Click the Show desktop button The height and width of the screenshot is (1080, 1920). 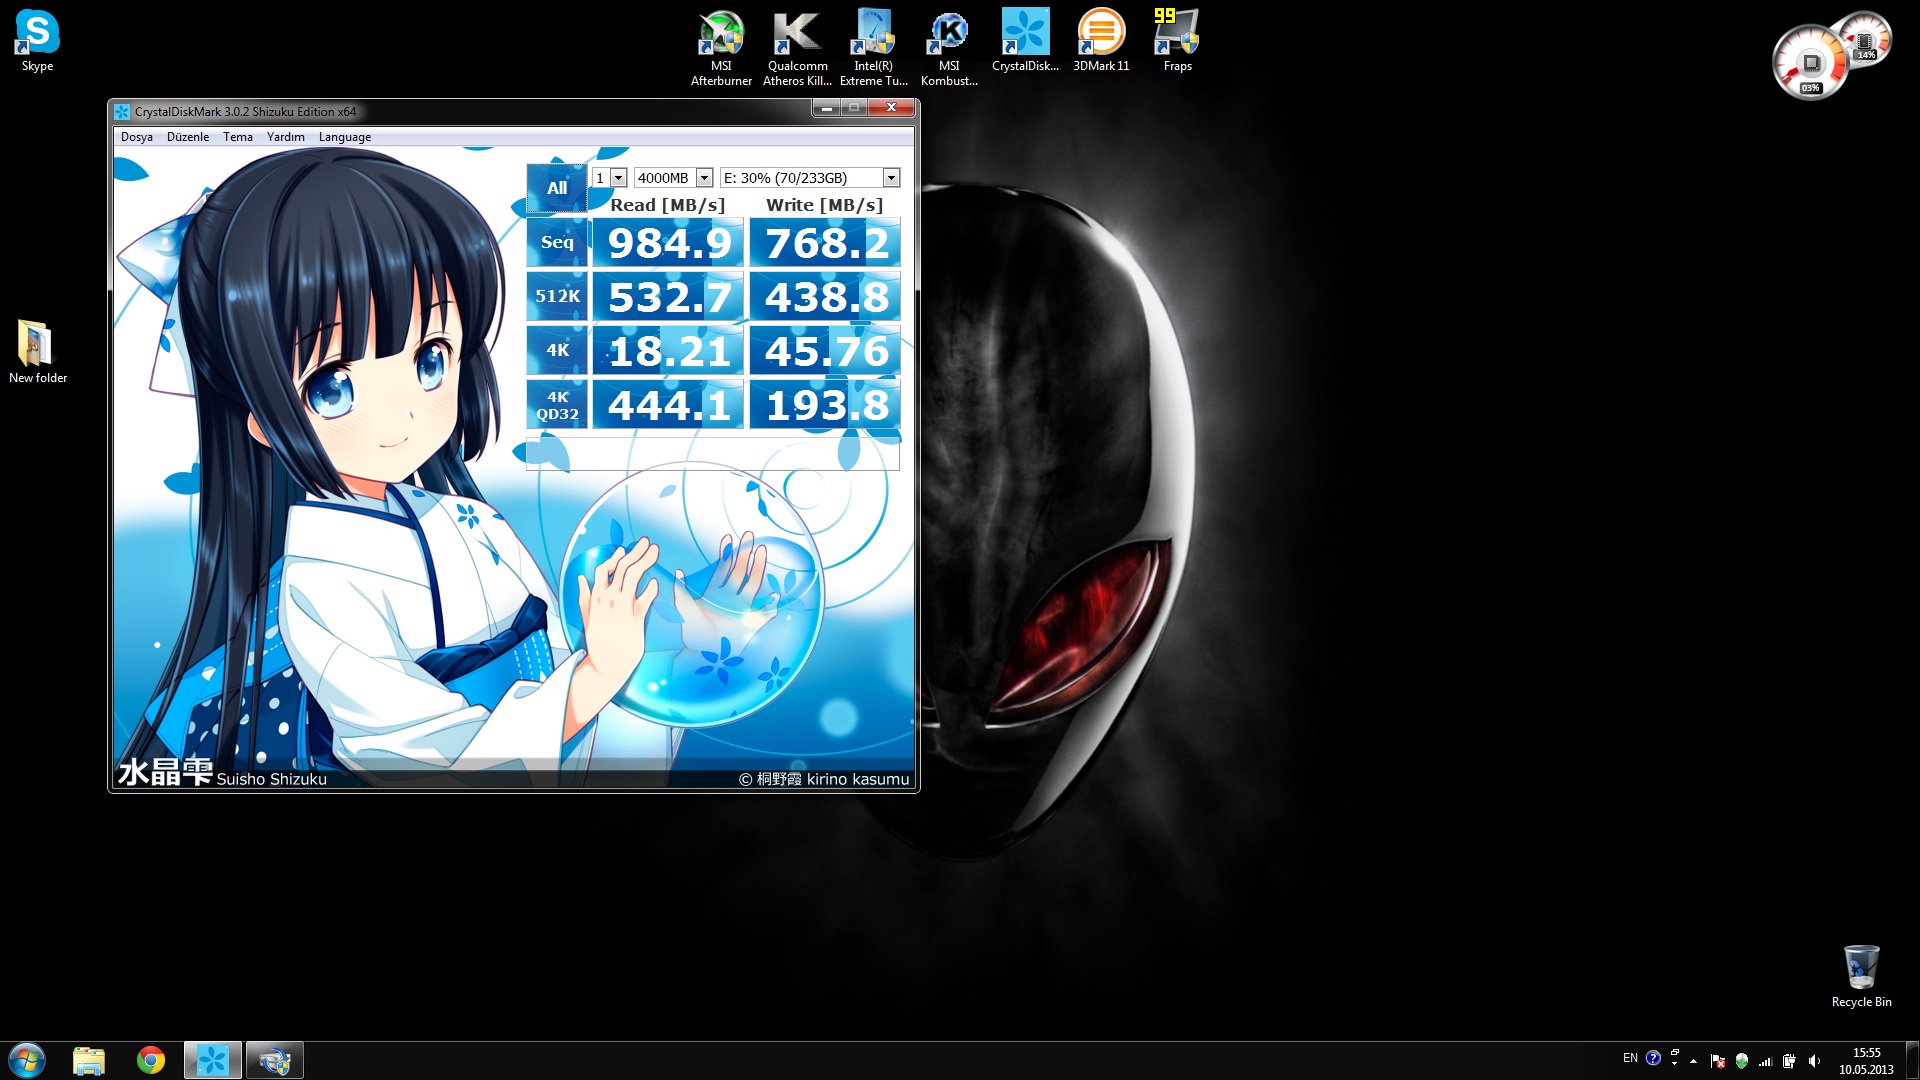tap(1912, 1060)
